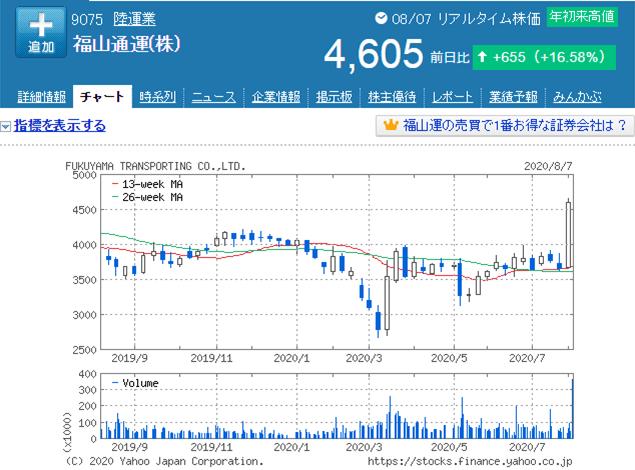
Task: Click the Volume legend label
Action: click(x=140, y=383)
